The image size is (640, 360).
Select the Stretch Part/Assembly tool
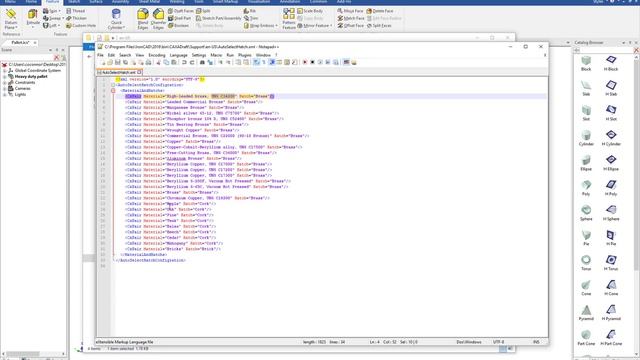tap(218, 18)
